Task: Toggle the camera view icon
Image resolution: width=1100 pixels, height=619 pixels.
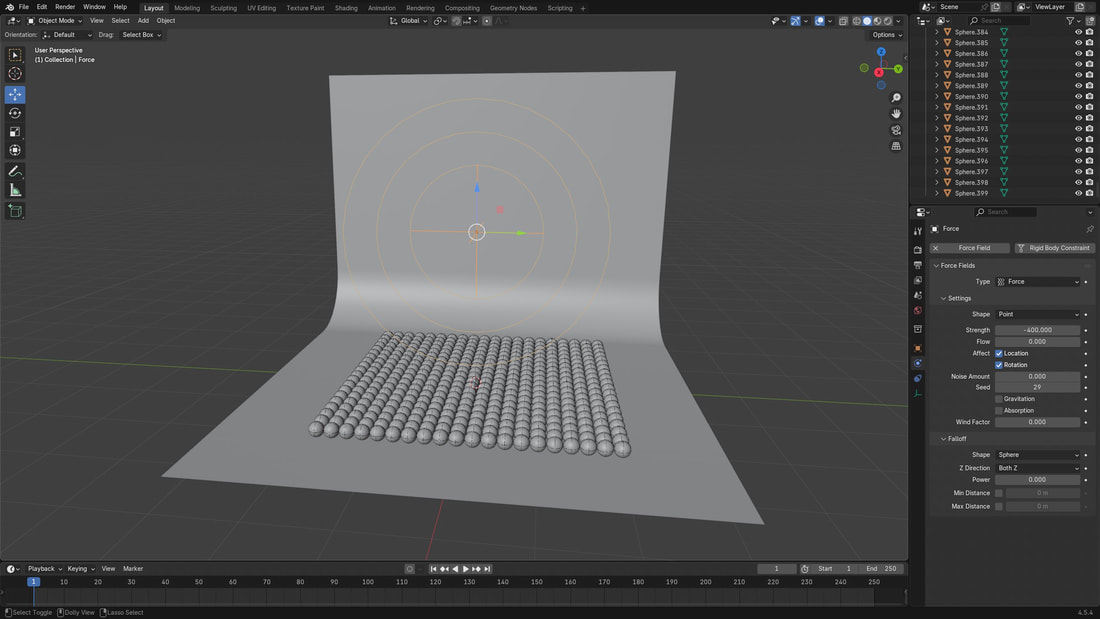Action: coord(896,130)
